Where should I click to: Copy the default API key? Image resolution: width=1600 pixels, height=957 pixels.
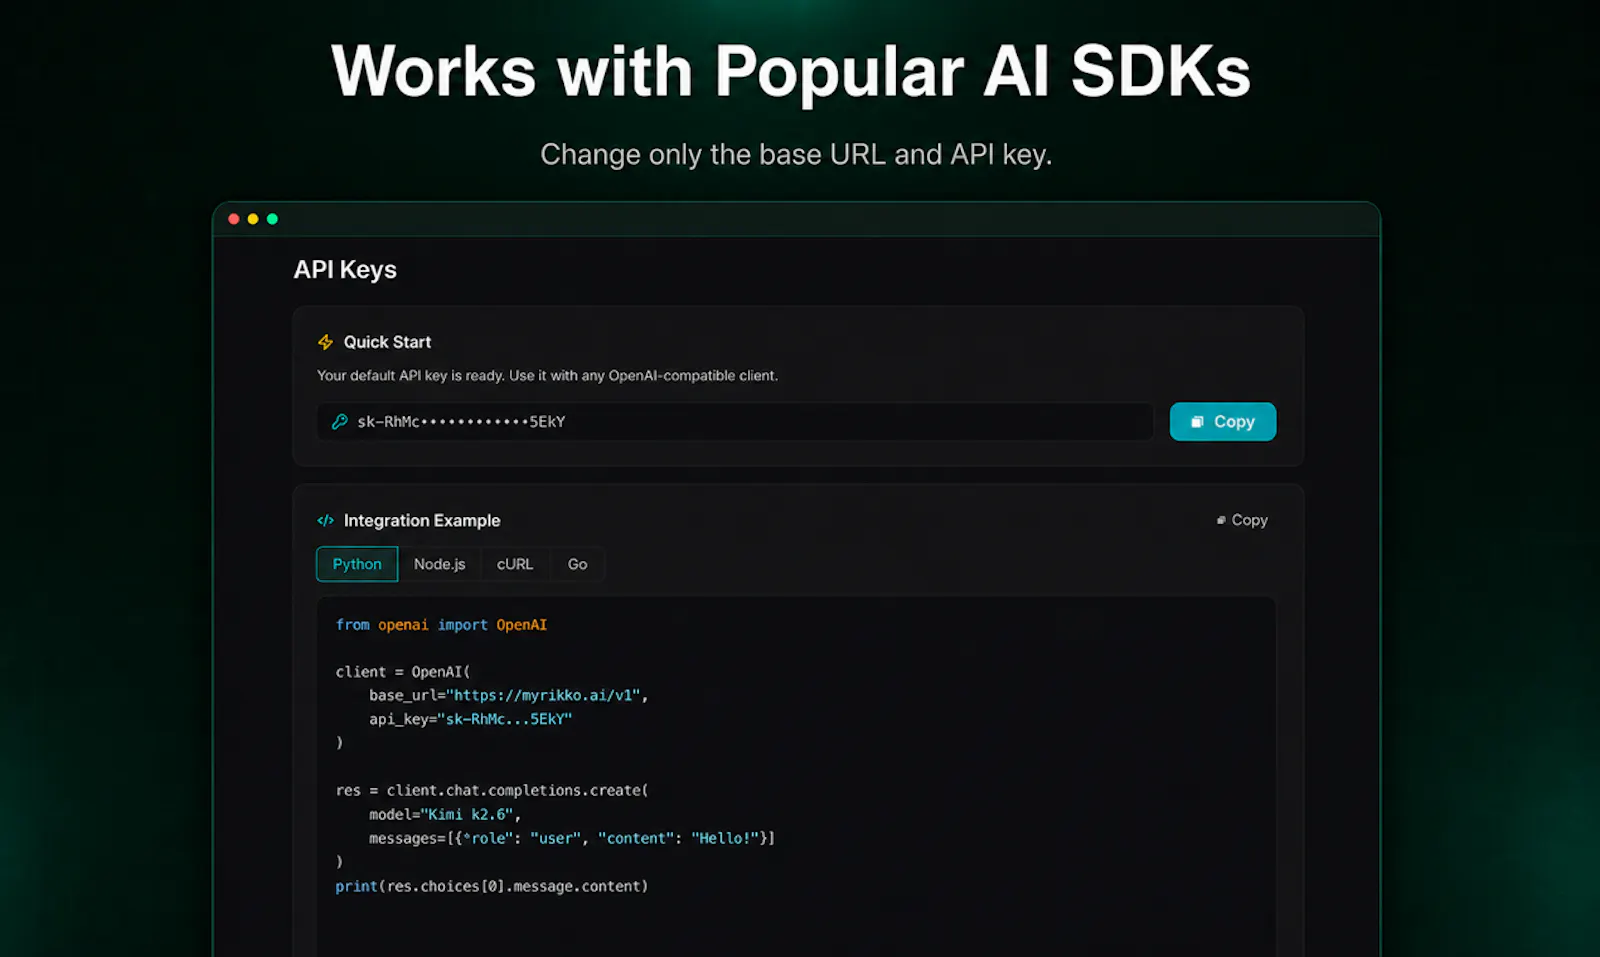click(1222, 422)
